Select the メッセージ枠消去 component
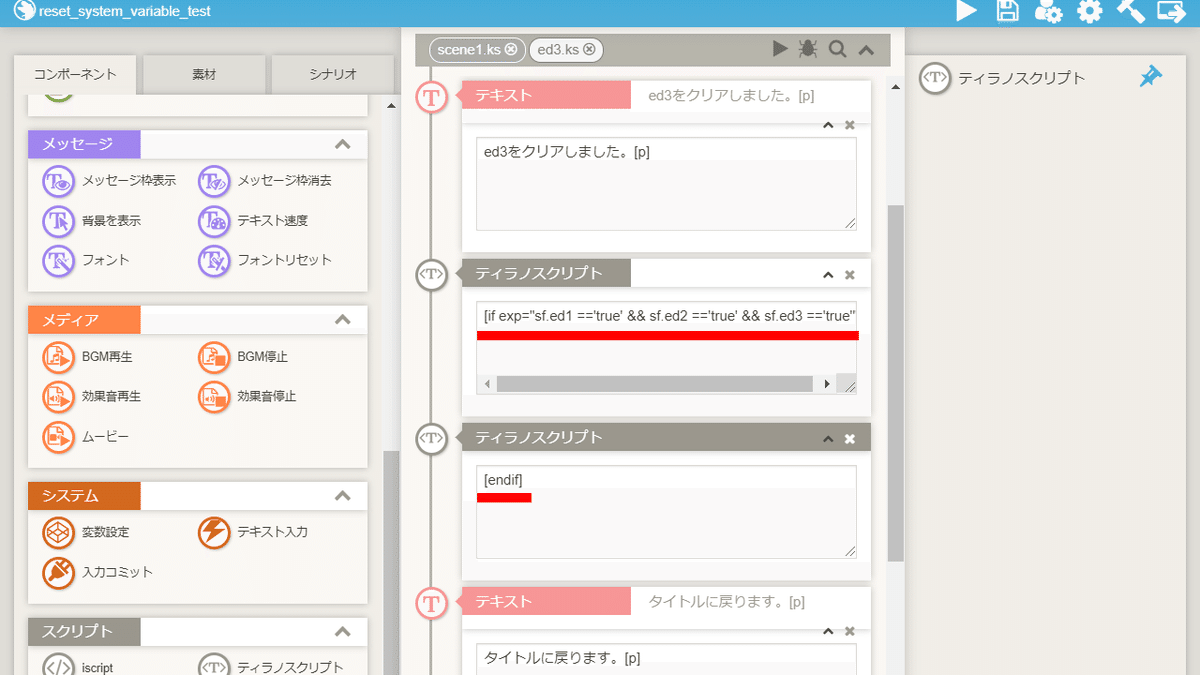This screenshot has width=1200, height=675. pyautogui.click(x=265, y=181)
